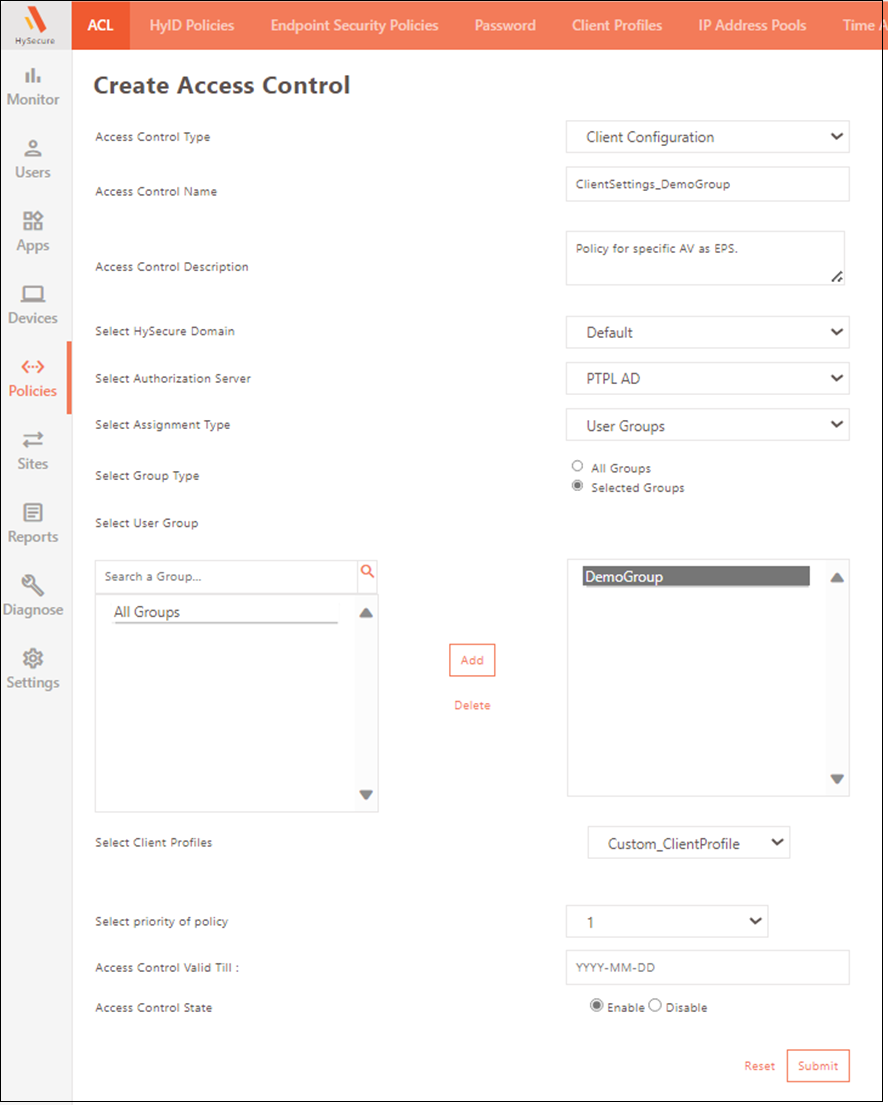This screenshot has width=888, height=1105.
Task: Open the Endpoint Security Policies tab
Action: coord(354,25)
